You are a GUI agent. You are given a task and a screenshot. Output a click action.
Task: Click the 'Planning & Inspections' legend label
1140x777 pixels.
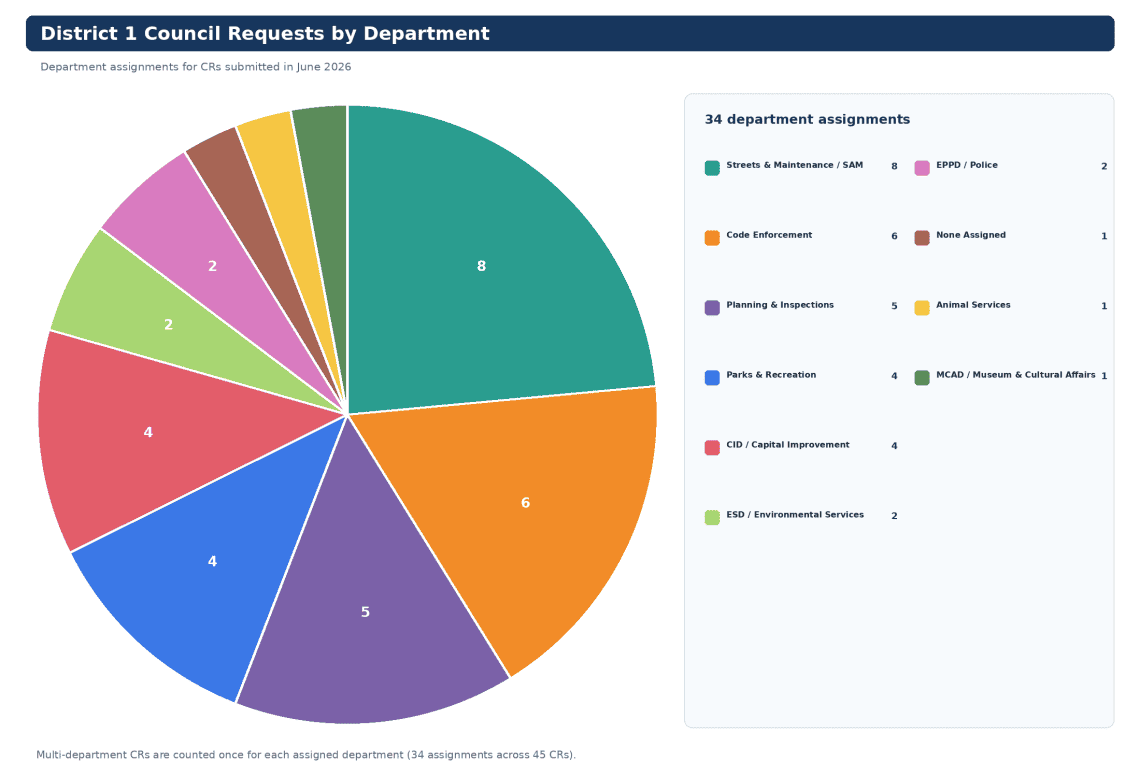779,305
